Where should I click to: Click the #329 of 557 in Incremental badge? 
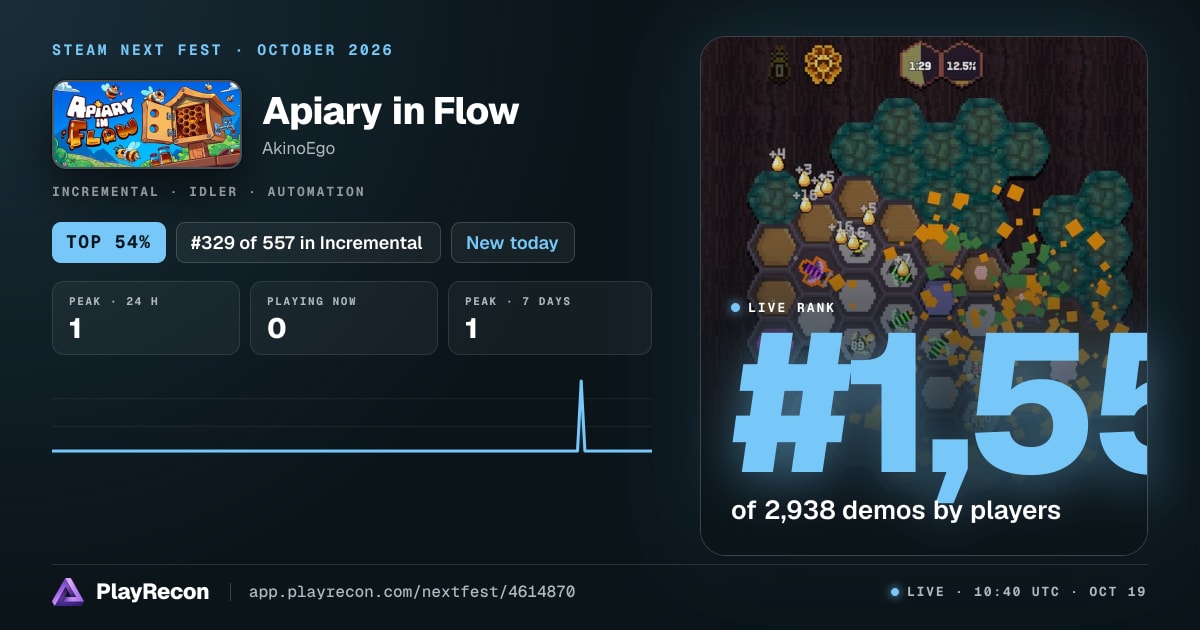(x=308, y=242)
